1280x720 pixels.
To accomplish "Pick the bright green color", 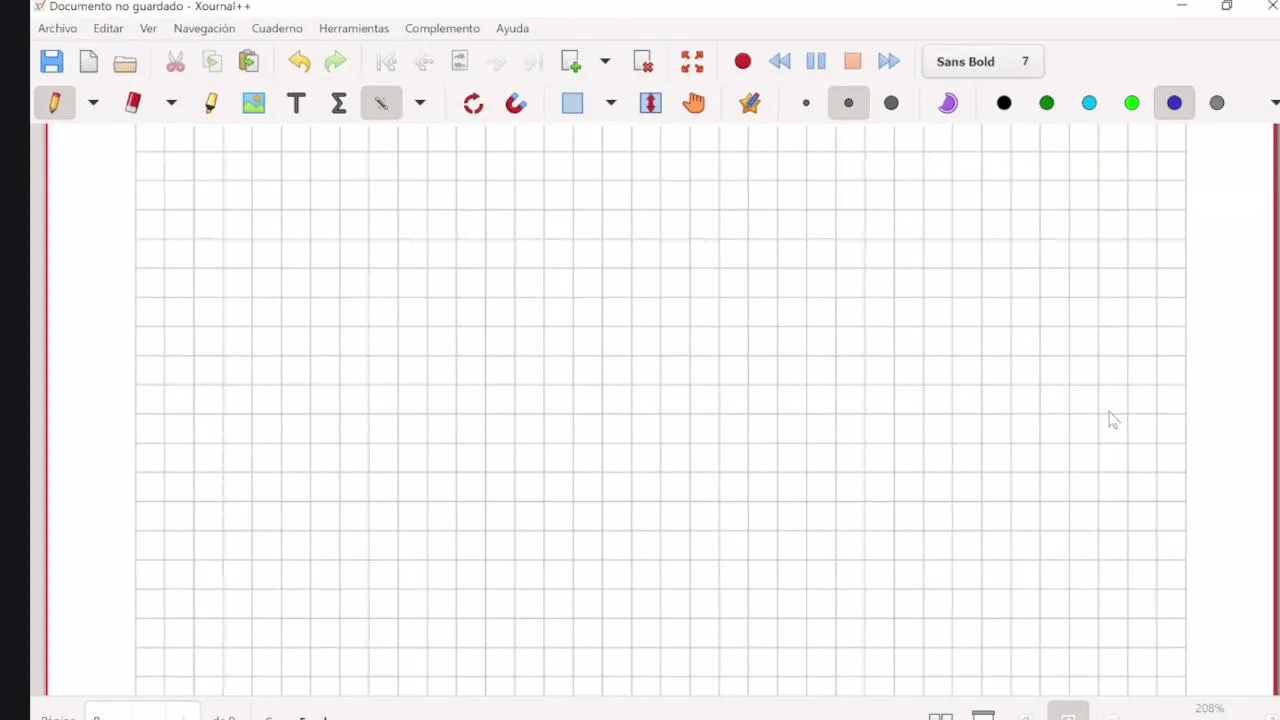I will tap(1132, 103).
